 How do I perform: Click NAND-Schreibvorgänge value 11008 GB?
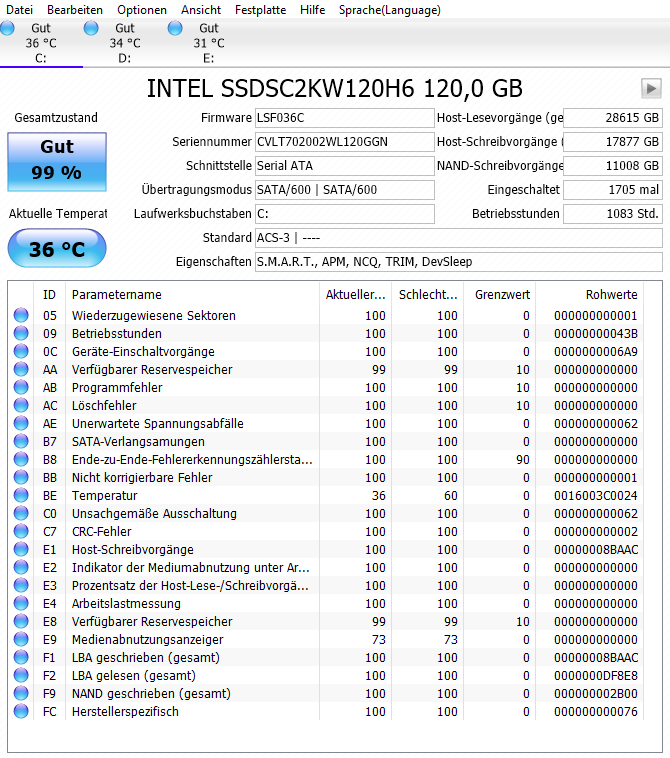[x=612, y=166]
